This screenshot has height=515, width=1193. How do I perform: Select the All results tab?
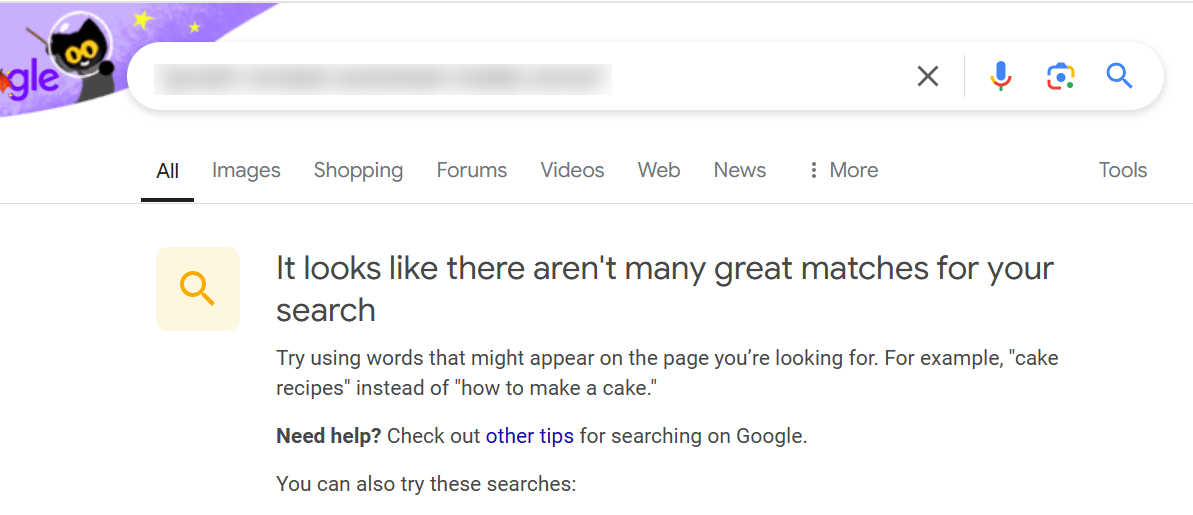[167, 171]
